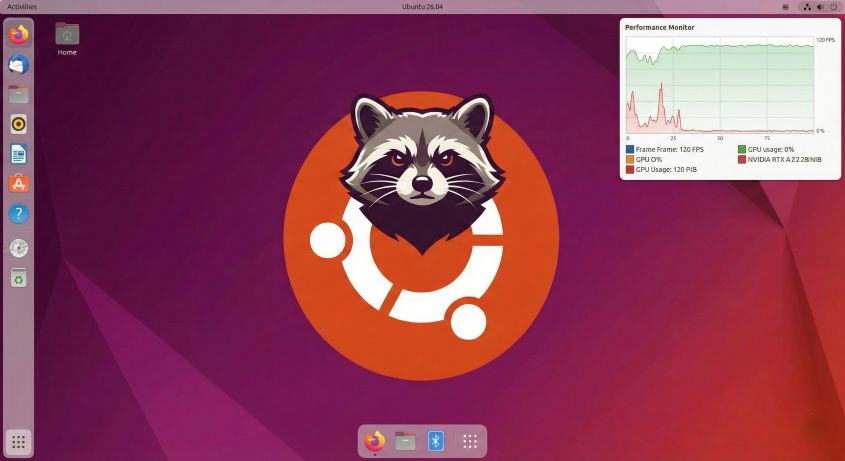The width and height of the screenshot is (845, 461).
Task: Launch Rhythmbox music player from dock
Action: 18,124
